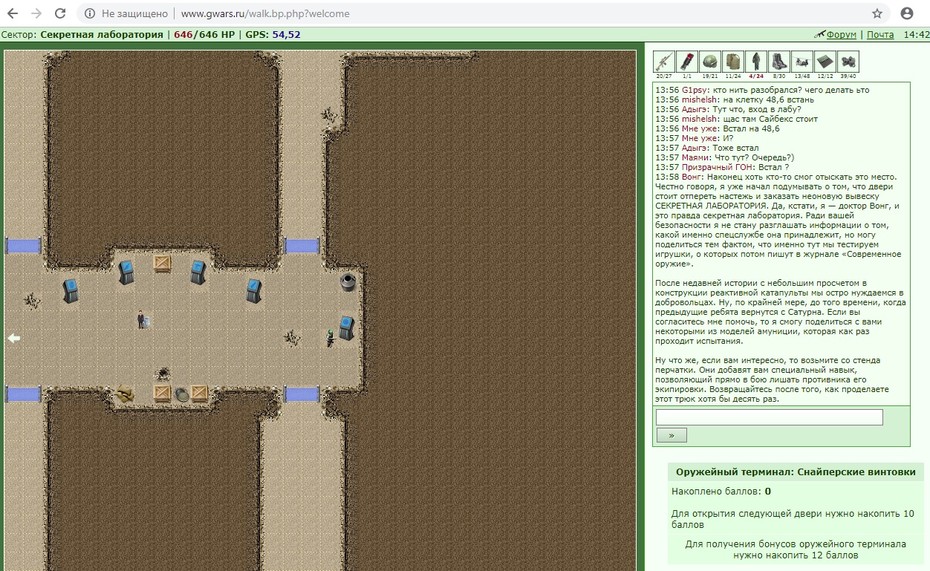Bookmark page with the star icon
Viewport: 930px width, 571px height.
[x=877, y=13]
